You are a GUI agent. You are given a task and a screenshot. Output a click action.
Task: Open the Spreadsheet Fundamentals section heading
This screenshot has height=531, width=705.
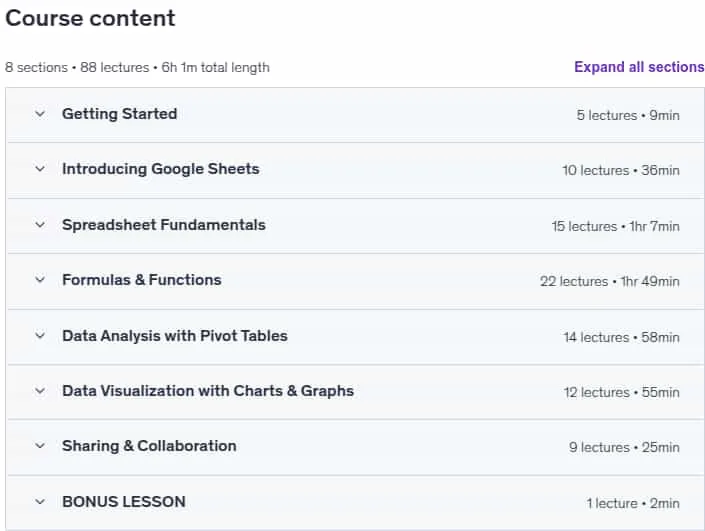pos(164,225)
